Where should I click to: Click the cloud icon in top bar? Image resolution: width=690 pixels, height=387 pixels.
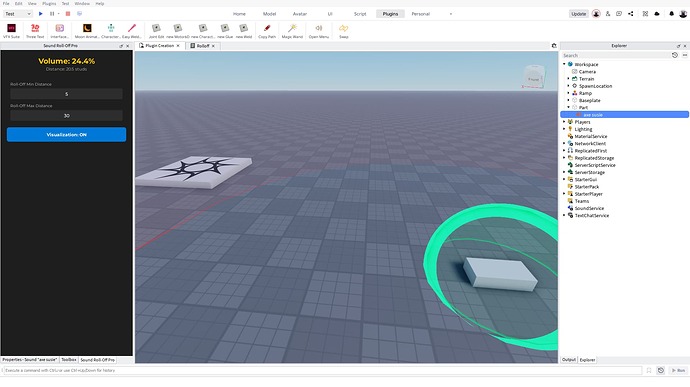[x=657, y=14]
